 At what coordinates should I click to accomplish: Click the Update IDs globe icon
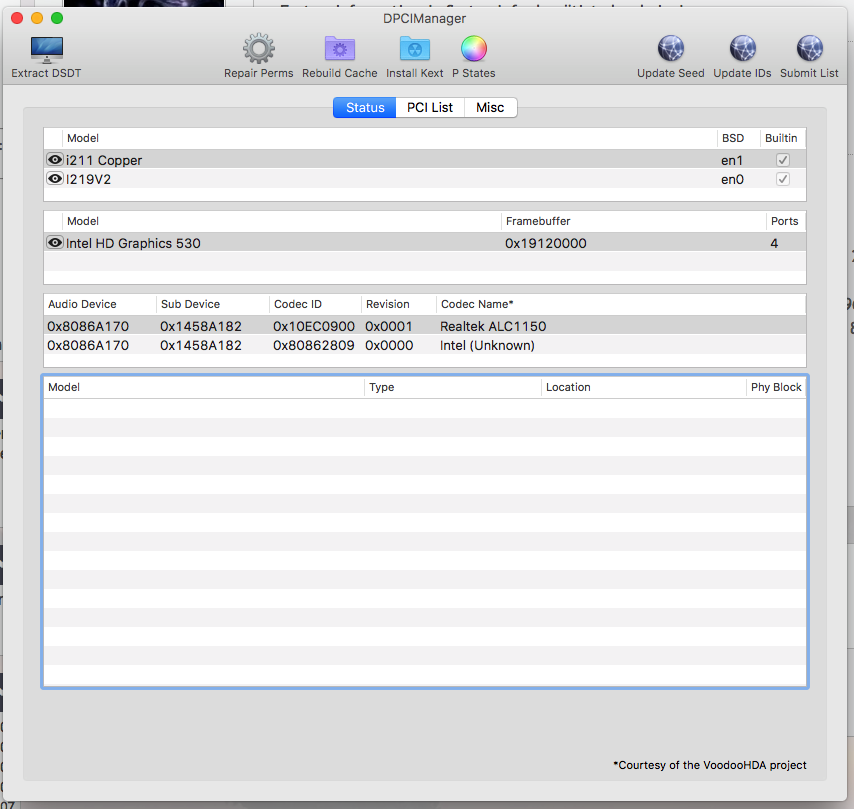click(x=741, y=49)
